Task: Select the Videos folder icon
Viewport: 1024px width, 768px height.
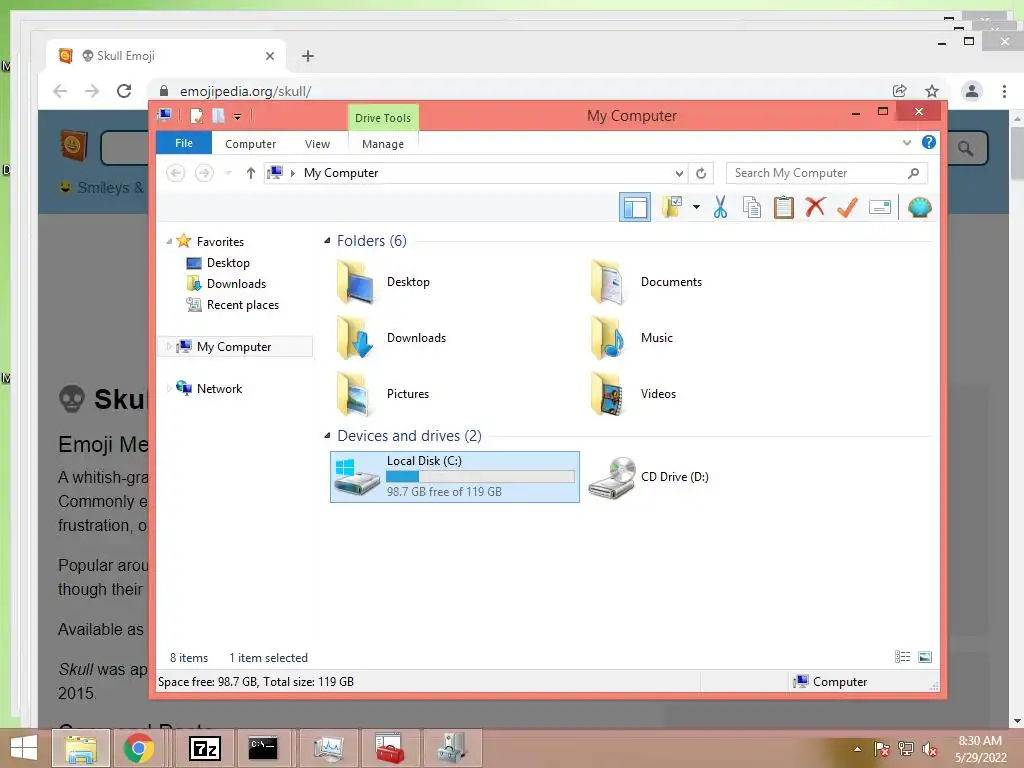Action: click(608, 394)
